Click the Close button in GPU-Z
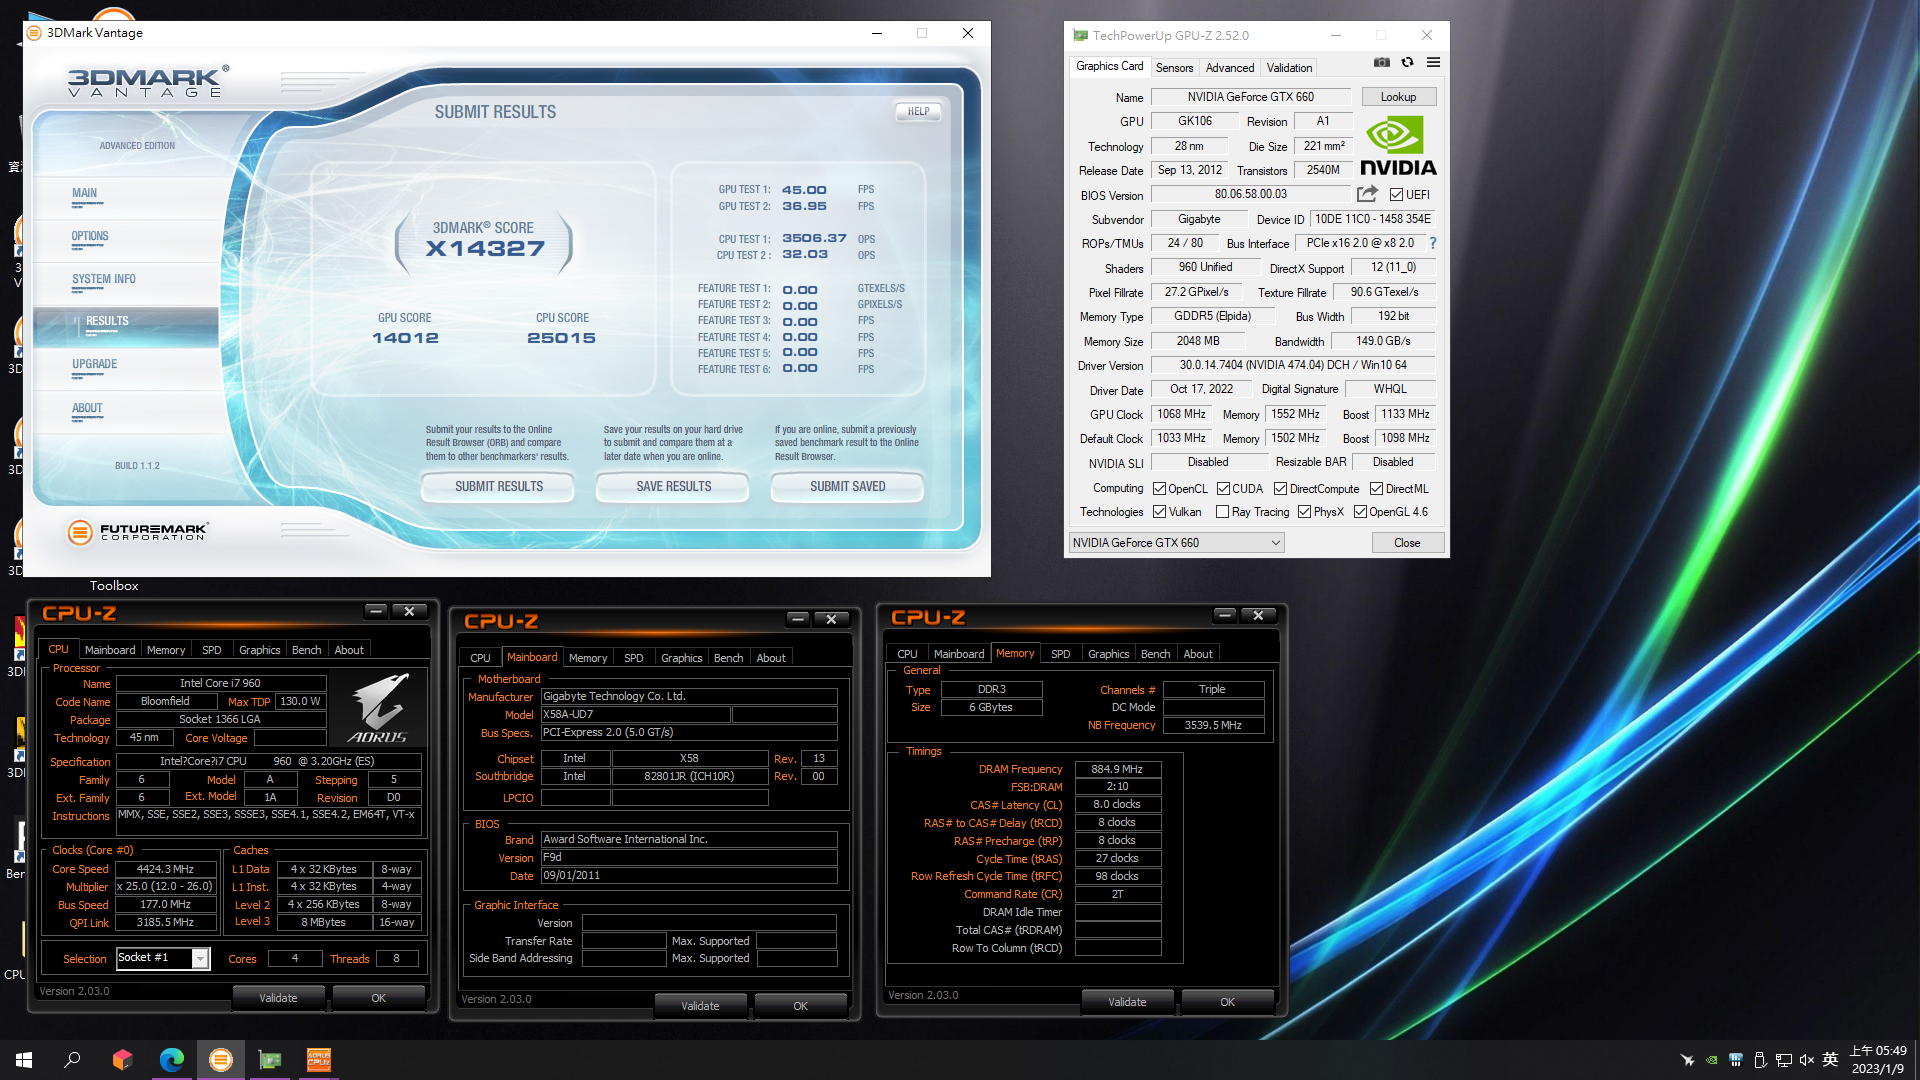The image size is (1920, 1080). tap(1406, 543)
